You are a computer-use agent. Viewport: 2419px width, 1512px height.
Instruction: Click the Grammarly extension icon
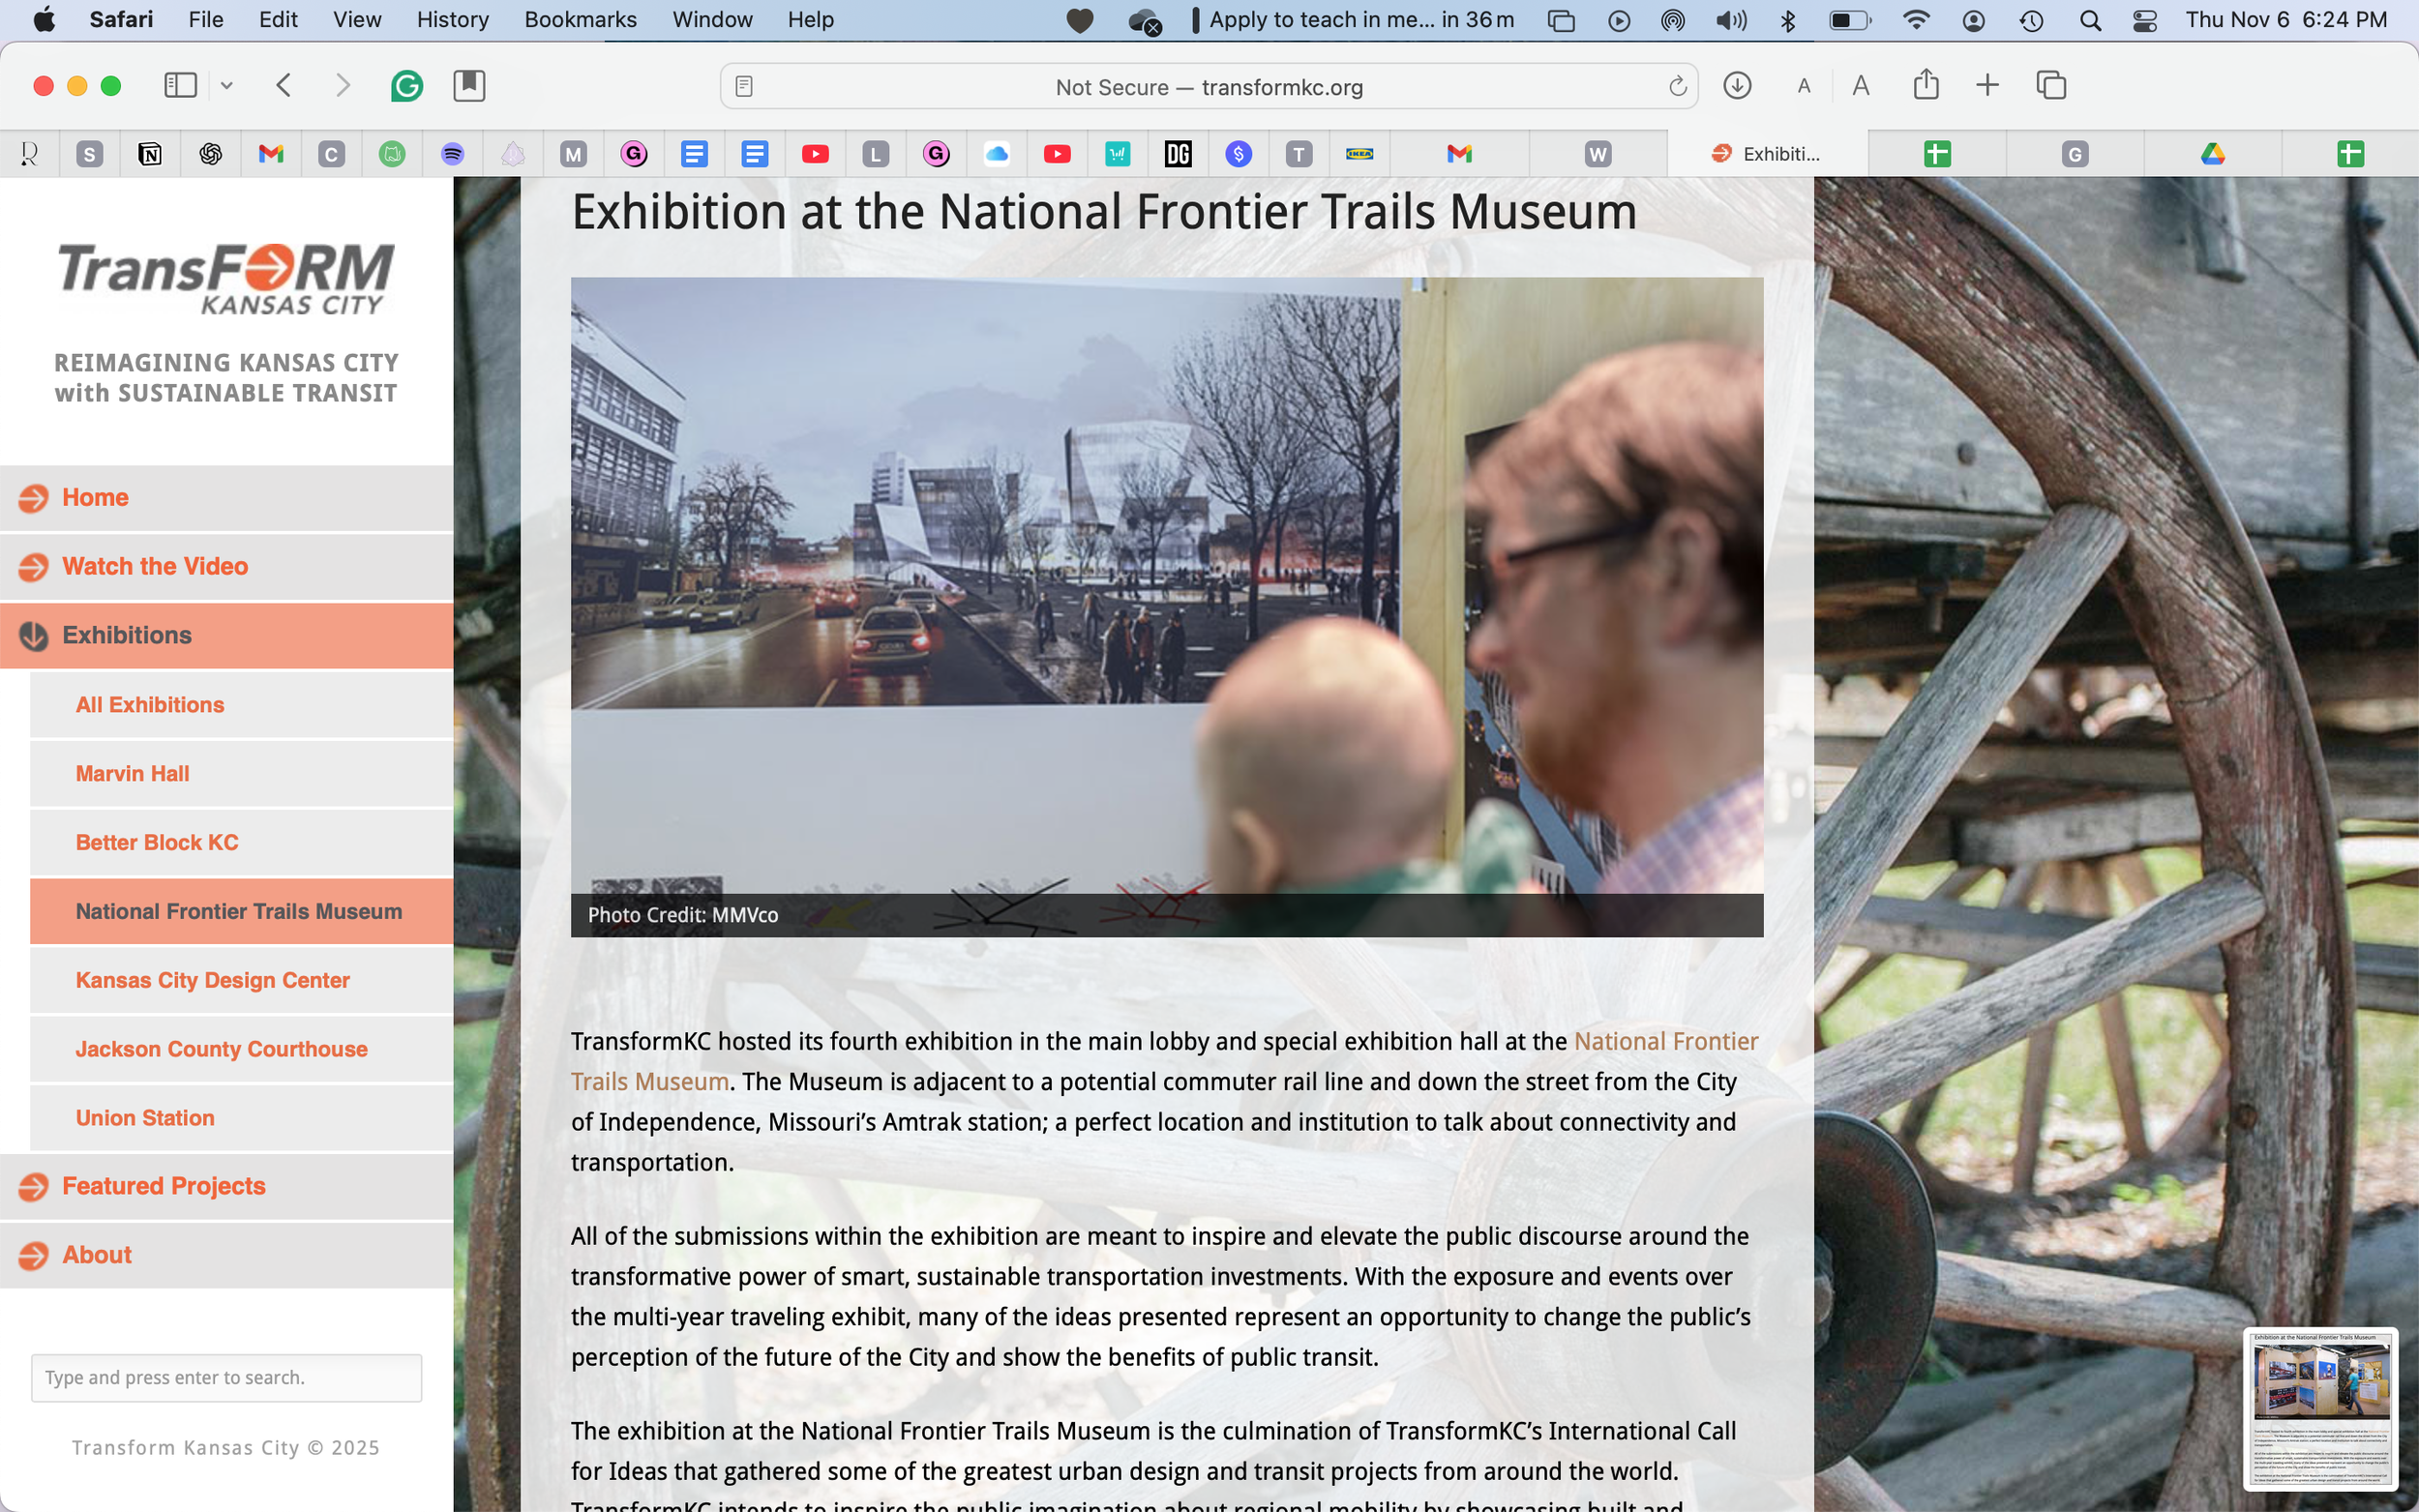pos(406,86)
